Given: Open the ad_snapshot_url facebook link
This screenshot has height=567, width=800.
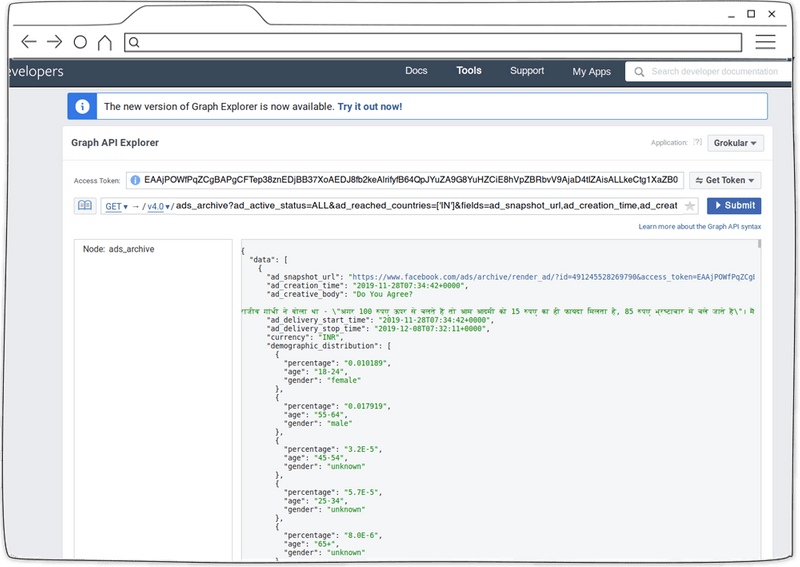Looking at the screenshot, I should click(553, 277).
